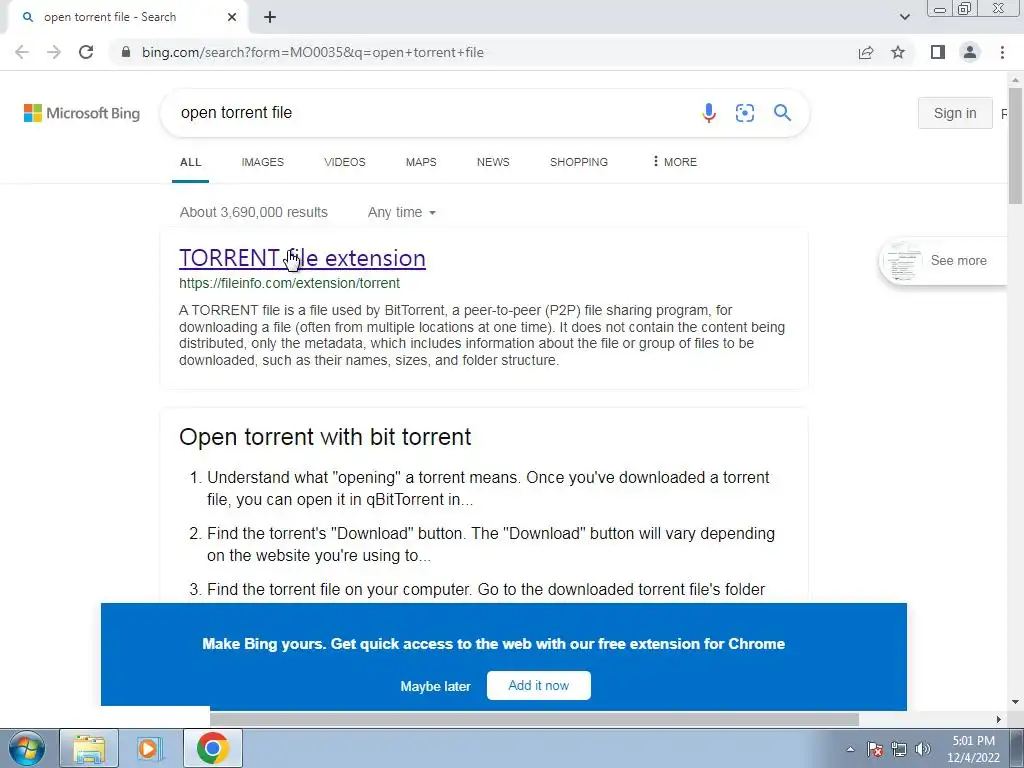Expand the MORE search categories
Screen dimensions: 1024x768
tap(675, 162)
